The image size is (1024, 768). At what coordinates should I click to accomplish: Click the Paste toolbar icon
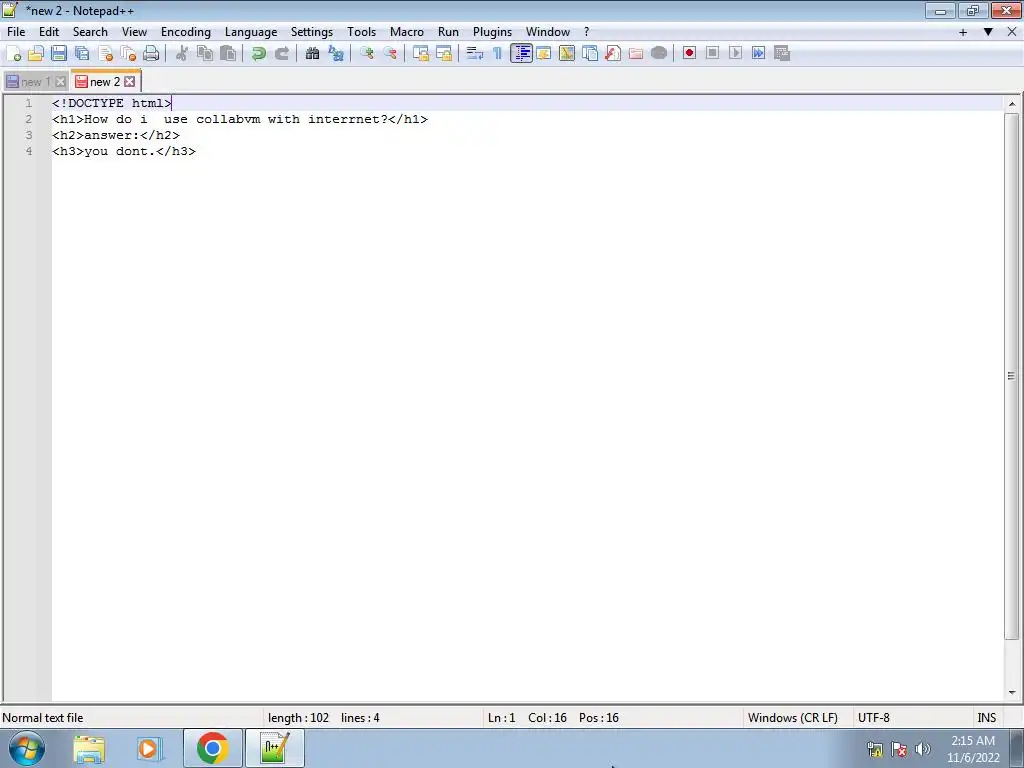[228, 54]
